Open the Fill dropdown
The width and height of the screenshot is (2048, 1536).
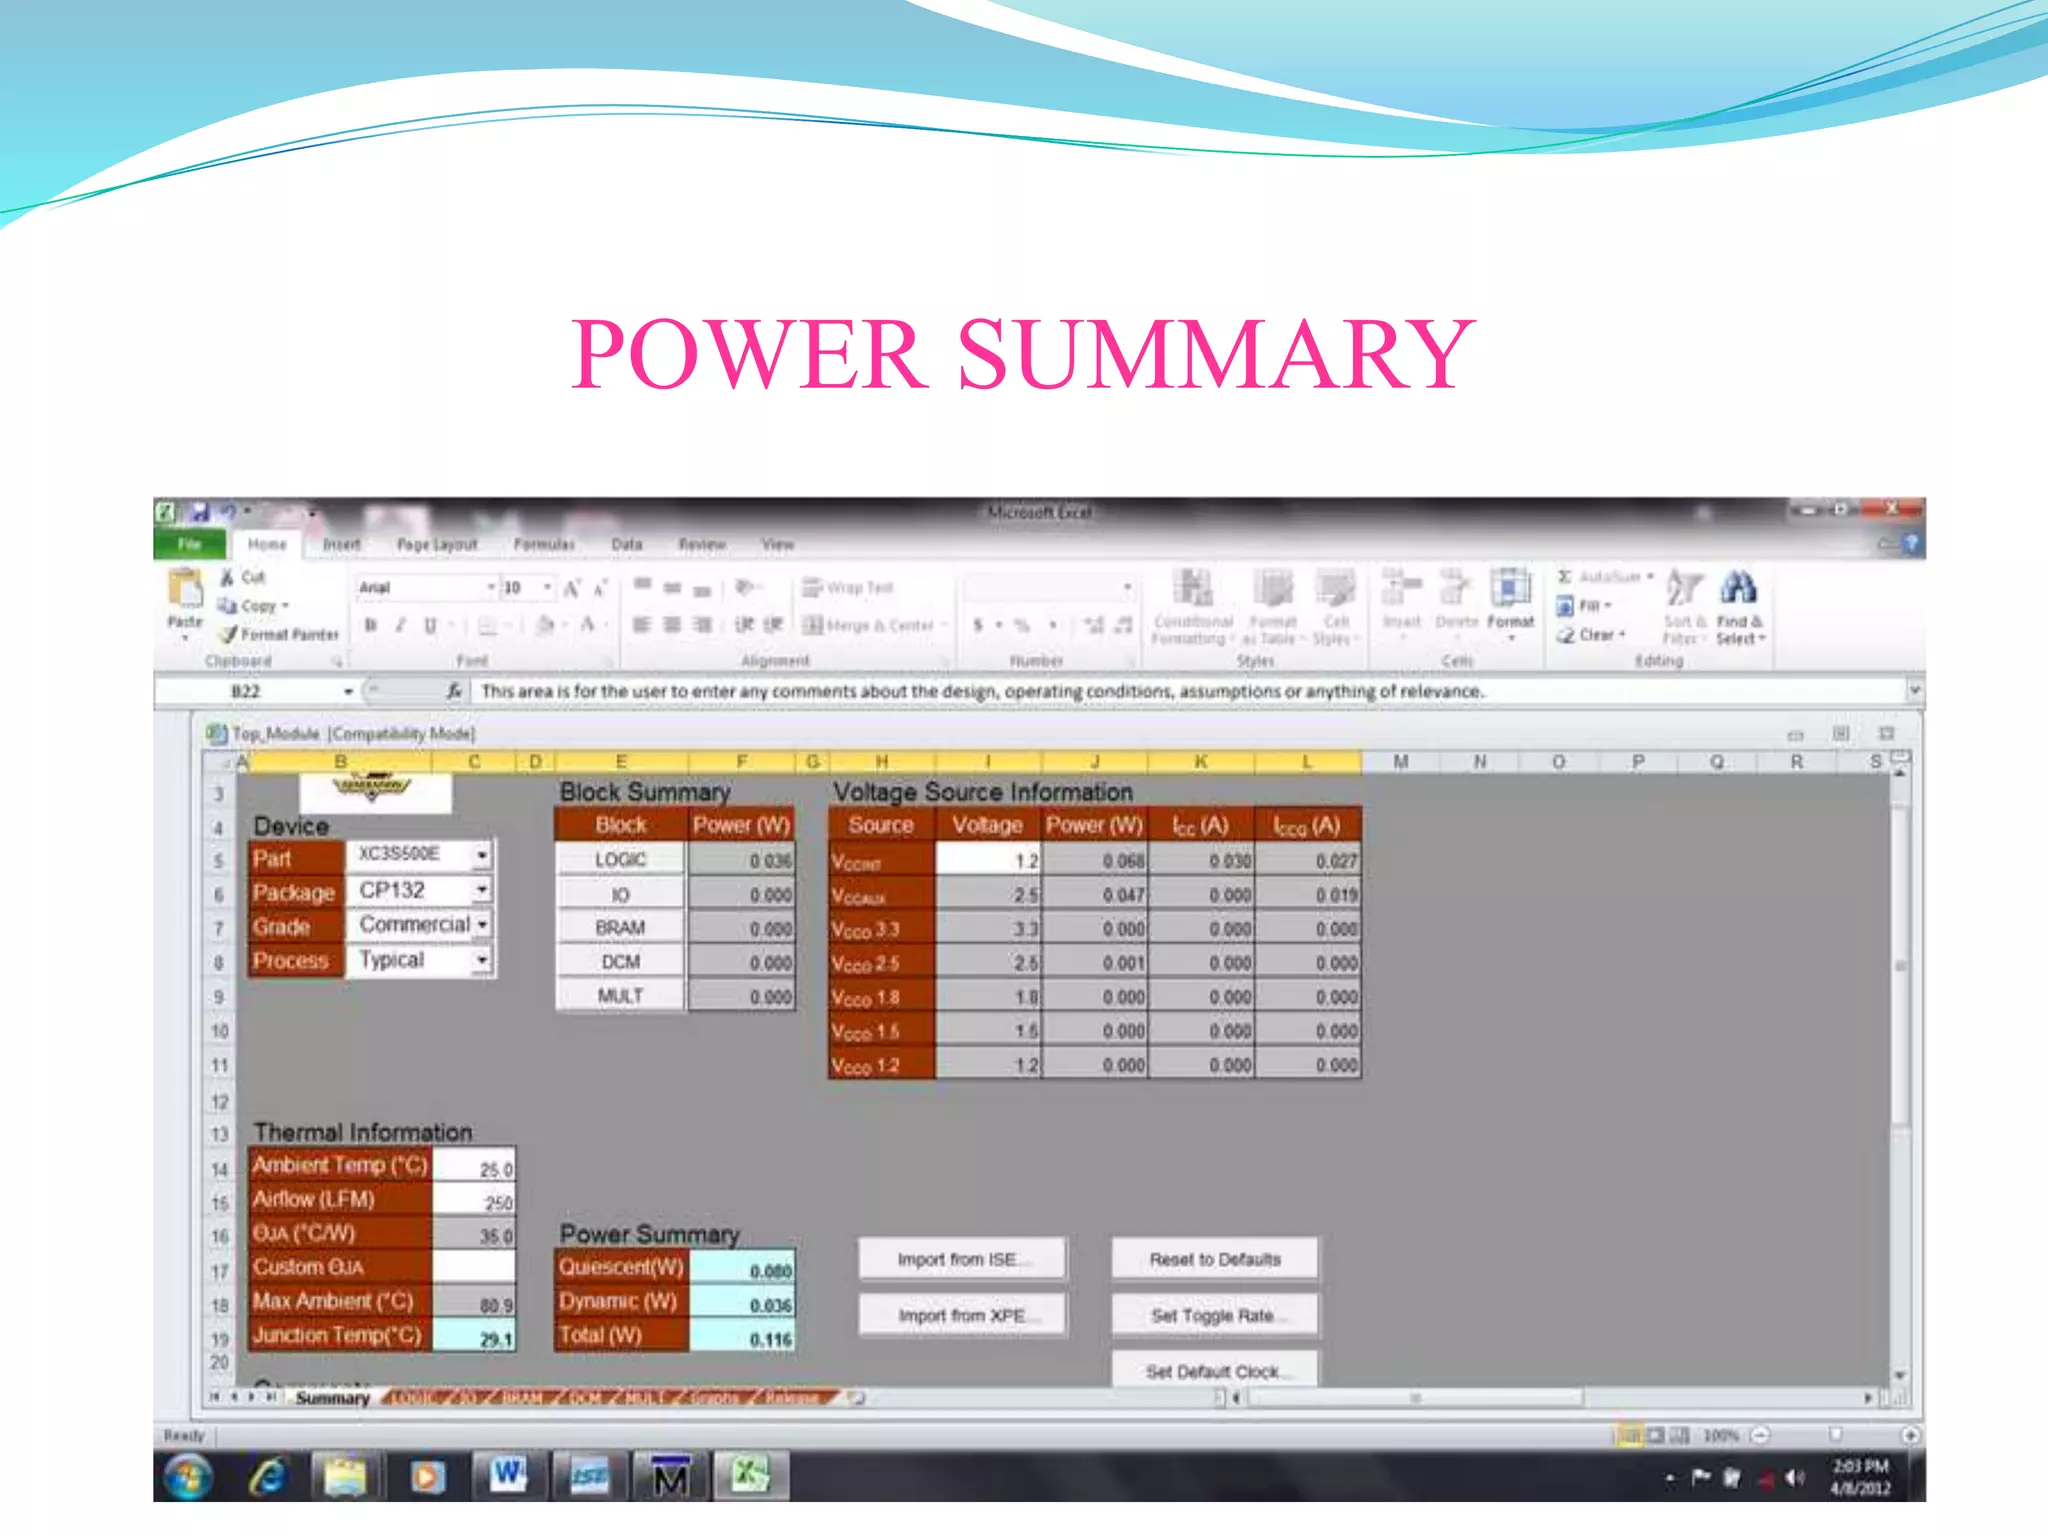tap(1585, 606)
